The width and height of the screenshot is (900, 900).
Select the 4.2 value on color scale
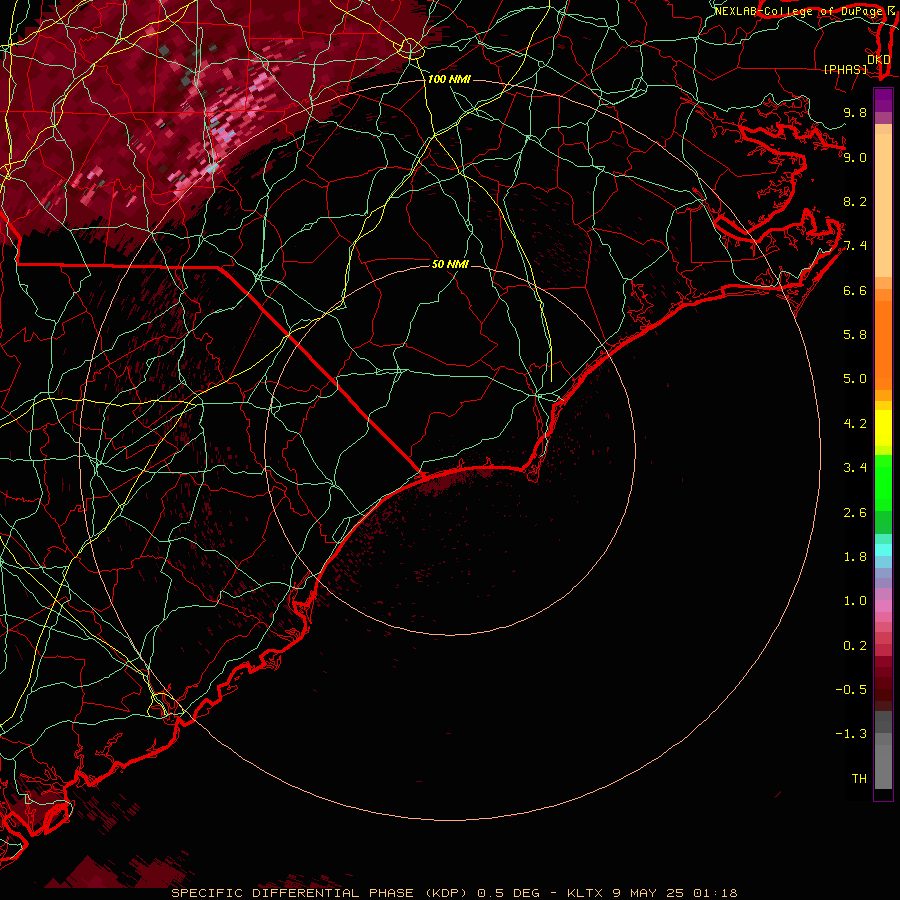click(x=855, y=424)
